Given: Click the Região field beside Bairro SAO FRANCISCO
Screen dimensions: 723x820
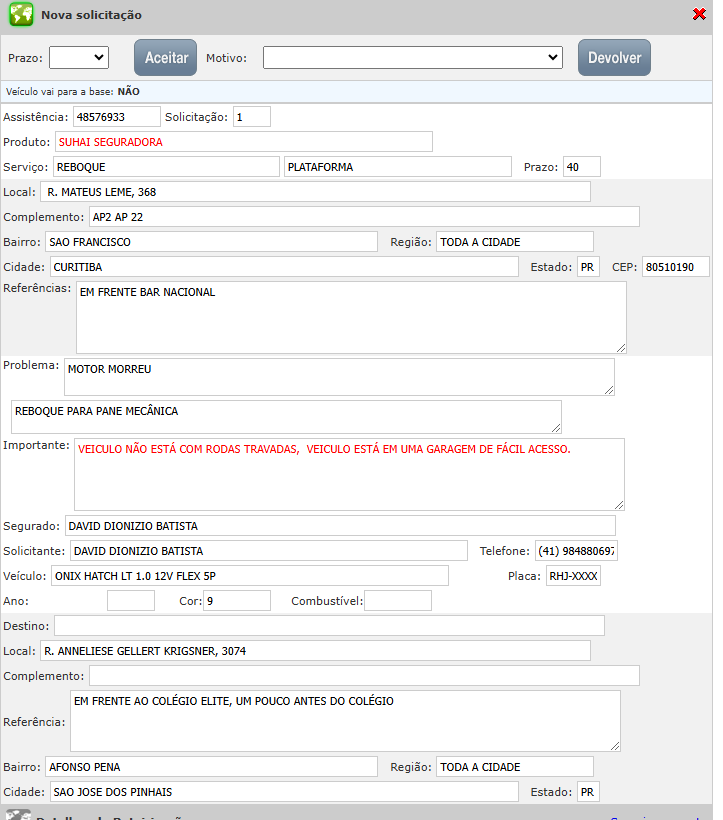Looking at the screenshot, I should point(514,242).
